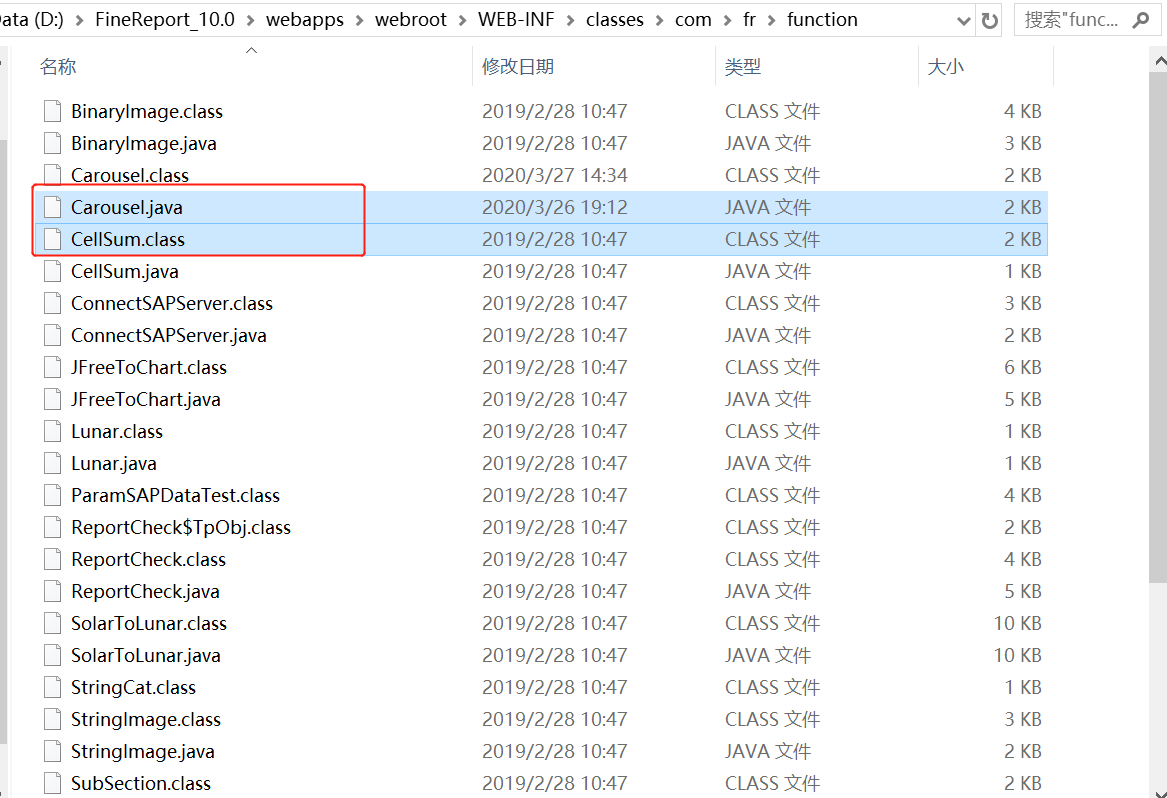The width and height of the screenshot is (1167, 798).
Task: Select the ReportCheck$TpObj.class file name
Action: (181, 527)
